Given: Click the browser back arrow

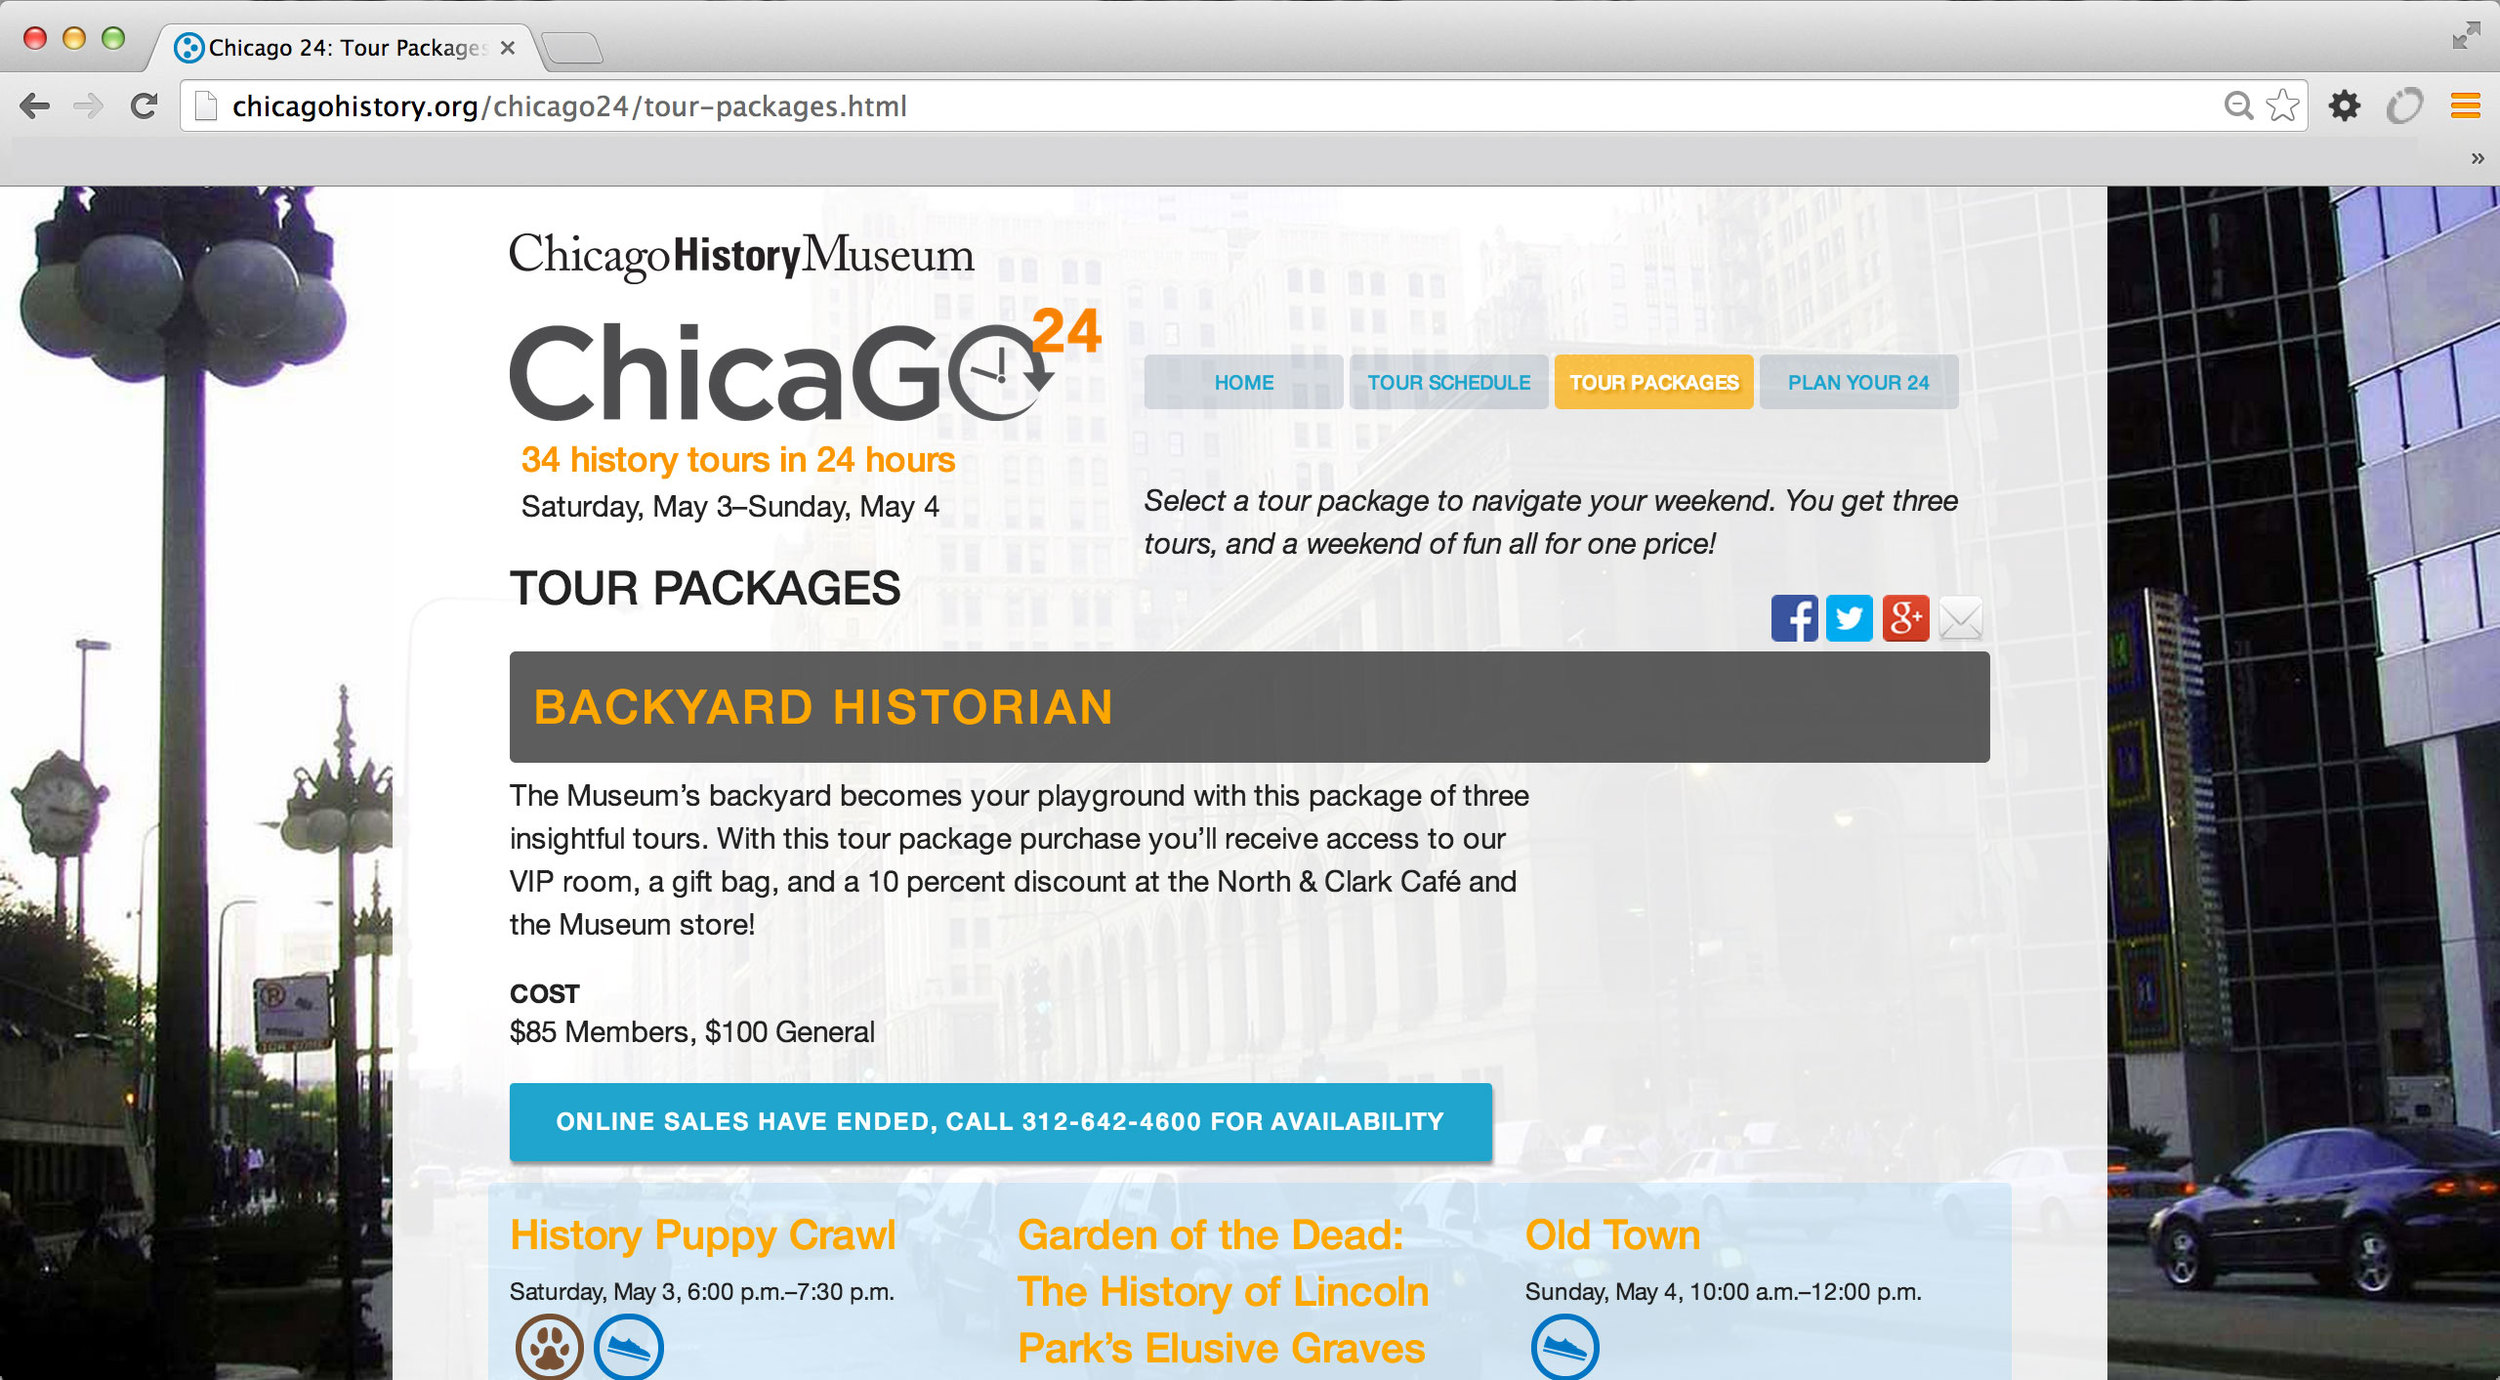Looking at the screenshot, I should coord(35,106).
